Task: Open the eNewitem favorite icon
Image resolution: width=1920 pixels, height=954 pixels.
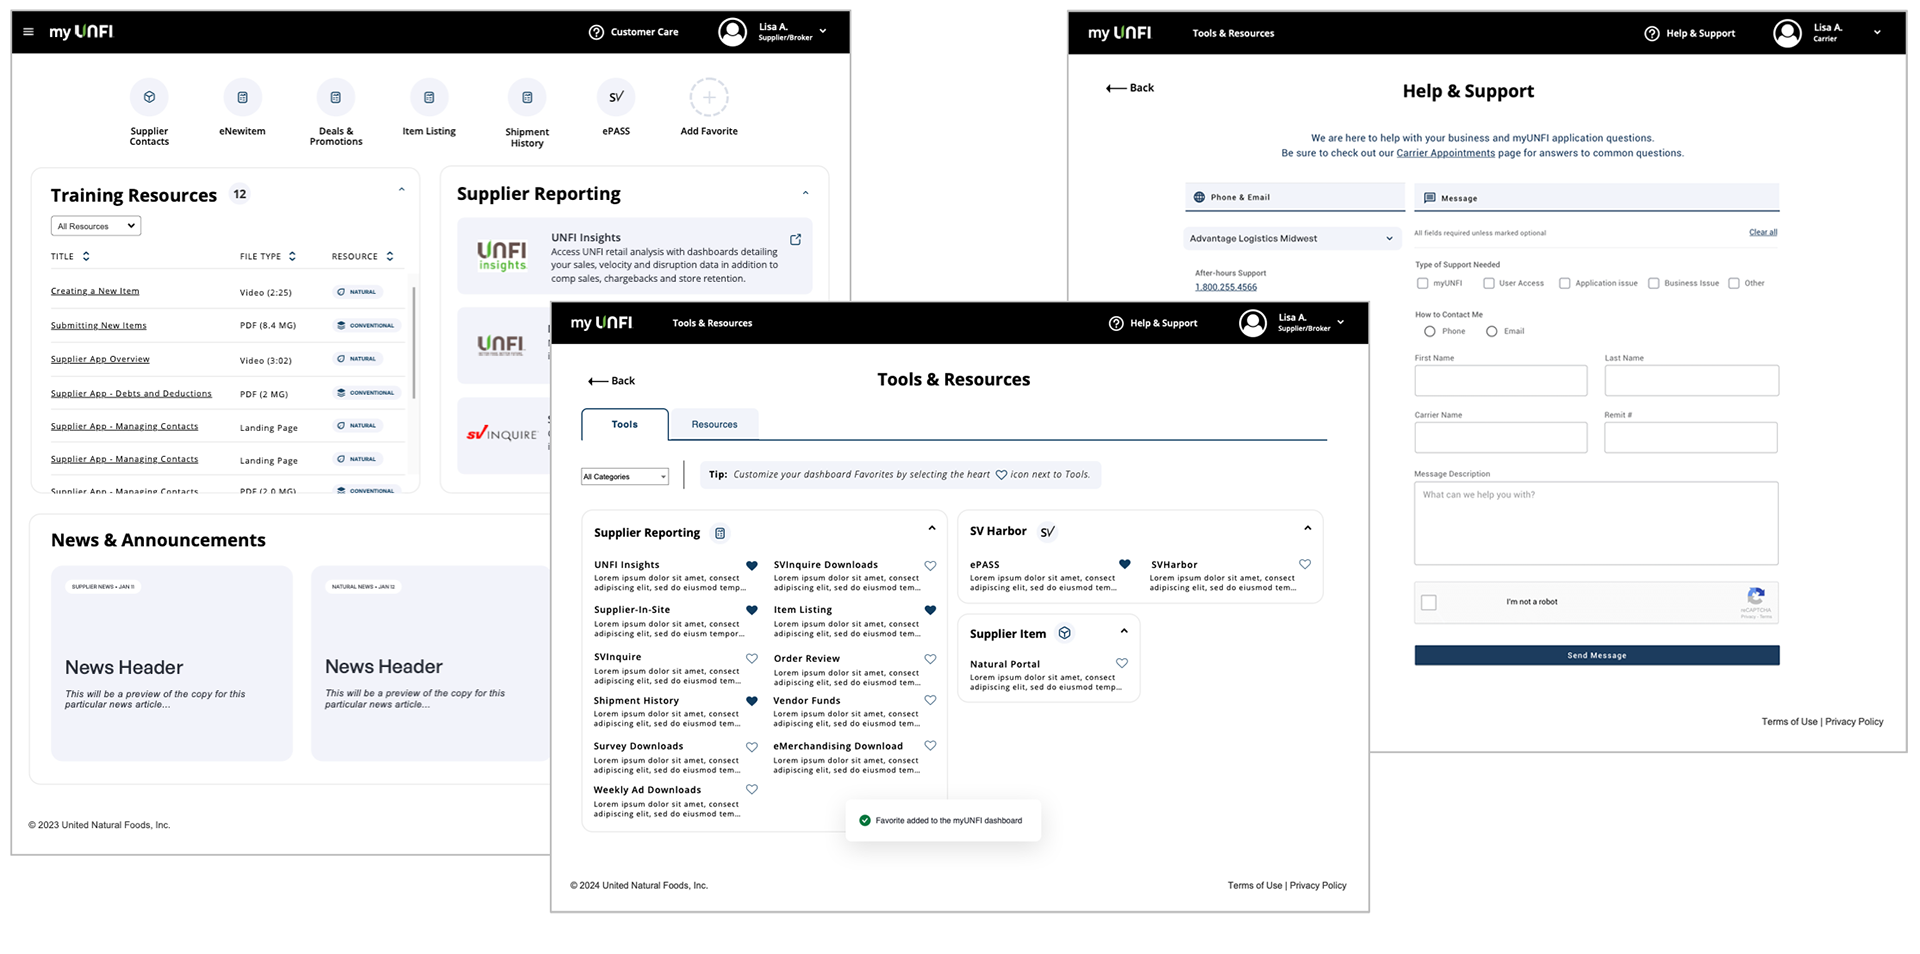Action: click(x=242, y=97)
